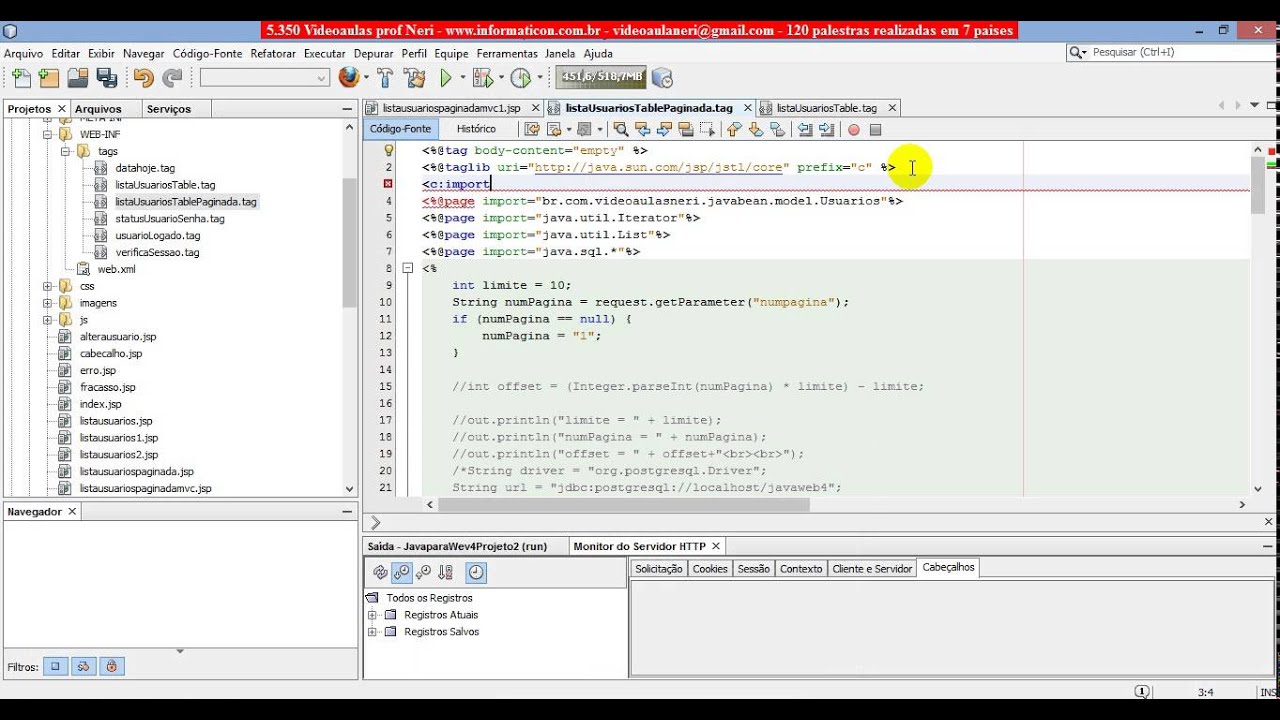
Task: Open Saída - JavaparaWev4Projeto2 (run) output tab
Action: pyautogui.click(x=457, y=546)
